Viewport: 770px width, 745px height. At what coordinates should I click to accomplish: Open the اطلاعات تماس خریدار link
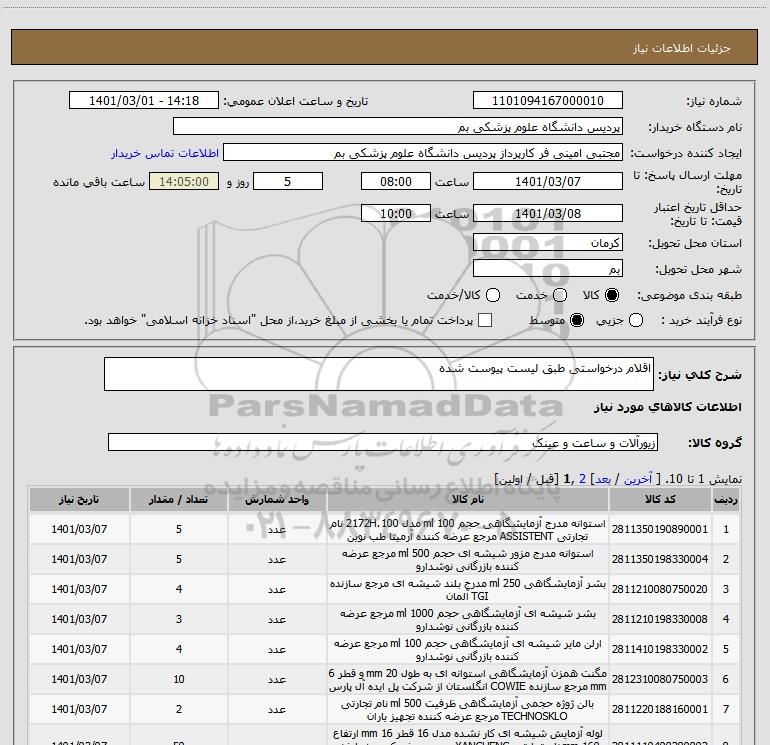tap(165, 153)
